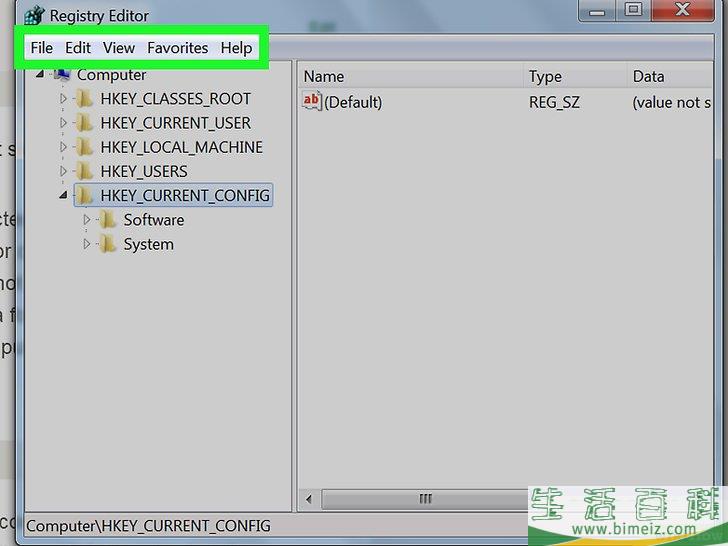728x546 pixels.
Task: Minimize the Registry Editor window
Action: [597, 10]
